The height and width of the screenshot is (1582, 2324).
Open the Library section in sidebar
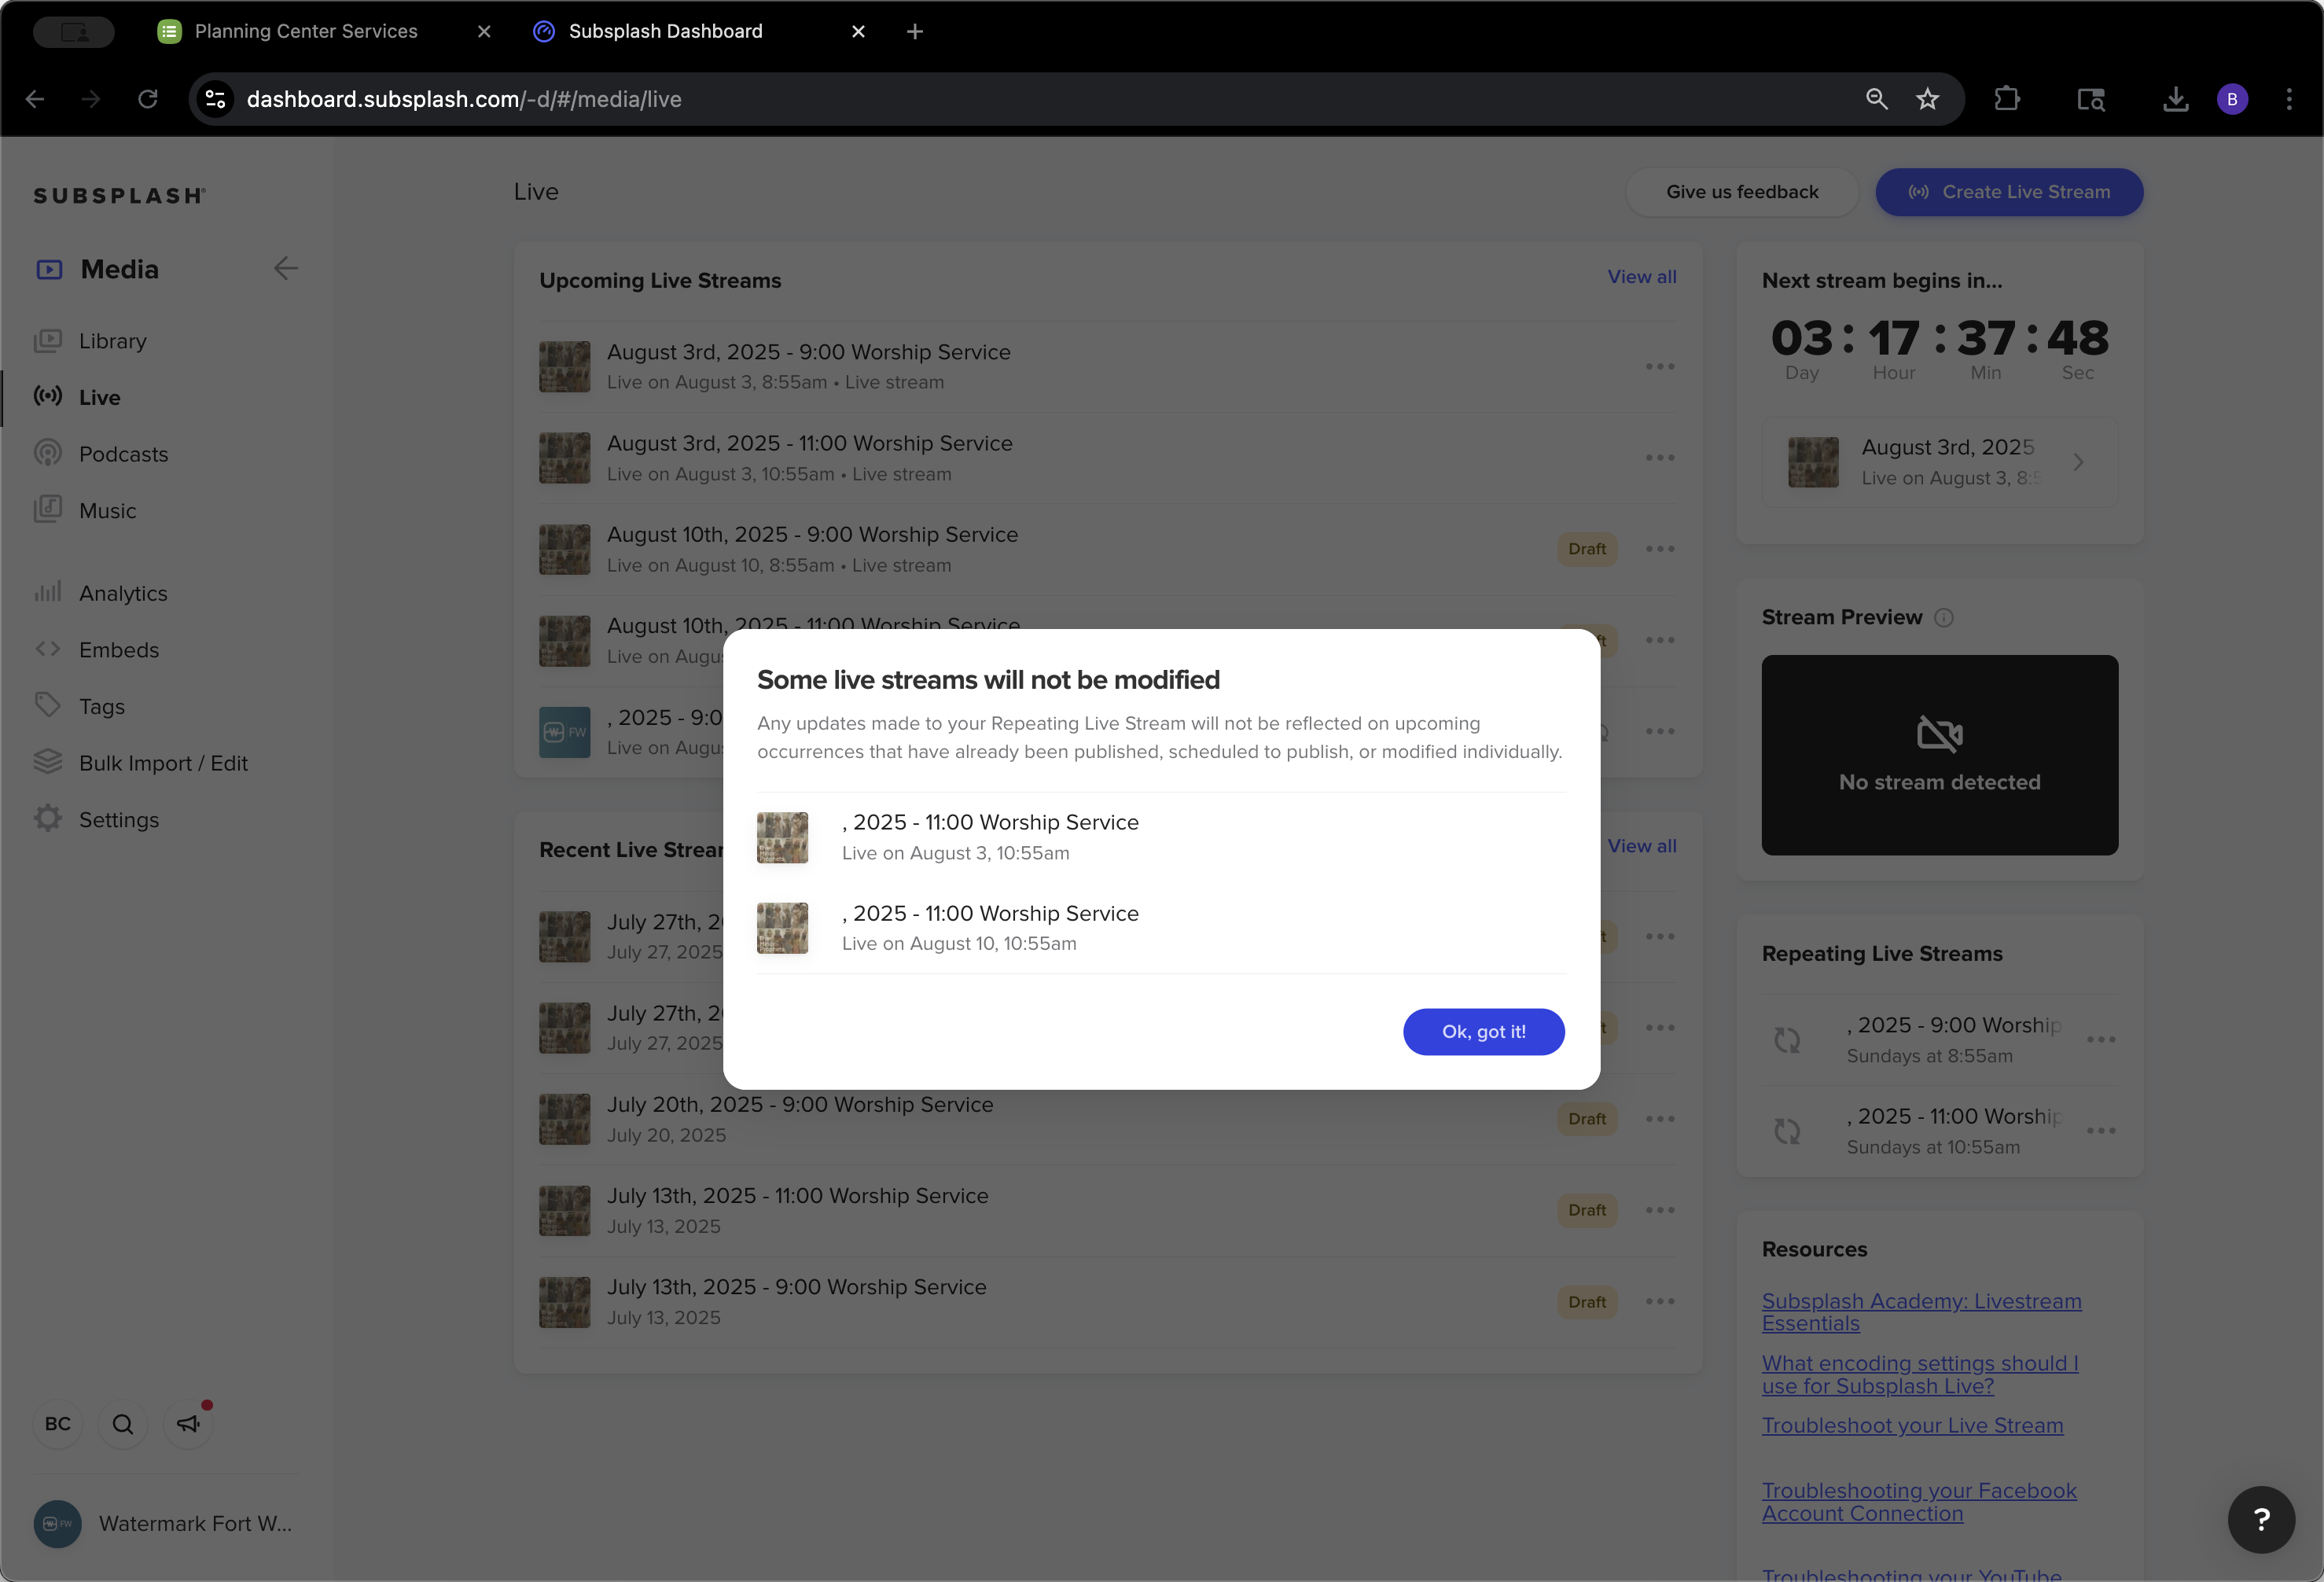pos(112,341)
